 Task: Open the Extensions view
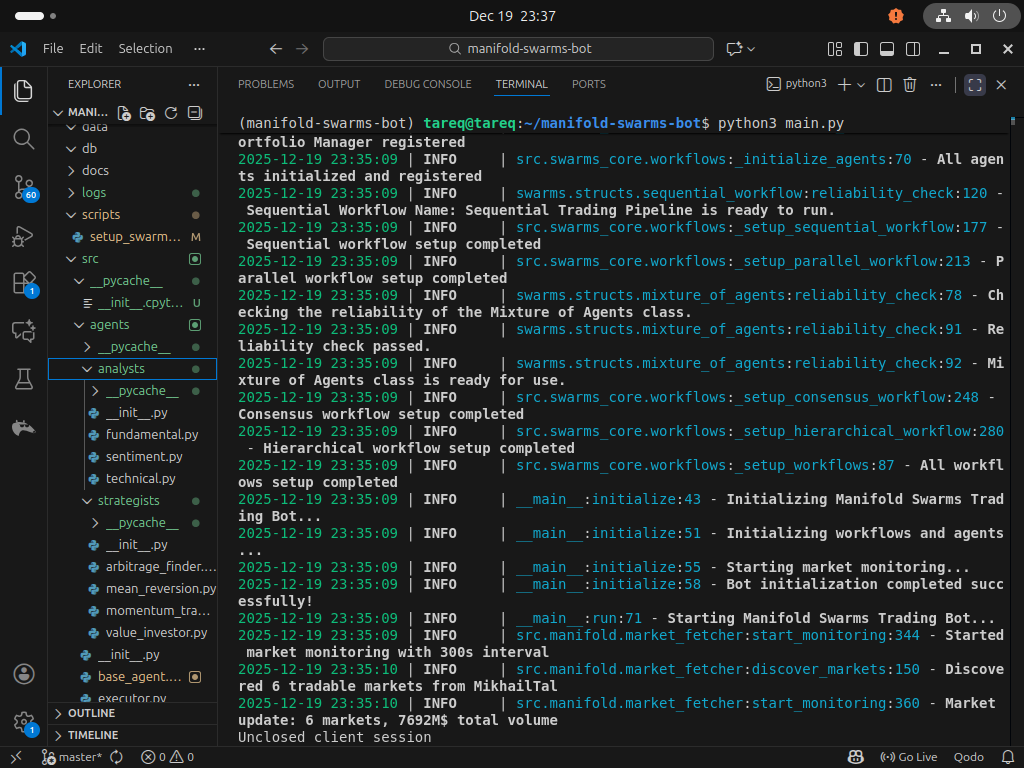25,284
